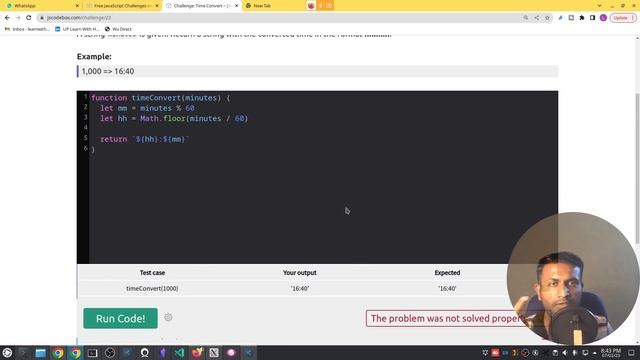Click the '16:40' value under Your output
The height and width of the screenshot is (360, 640).
point(300,288)
